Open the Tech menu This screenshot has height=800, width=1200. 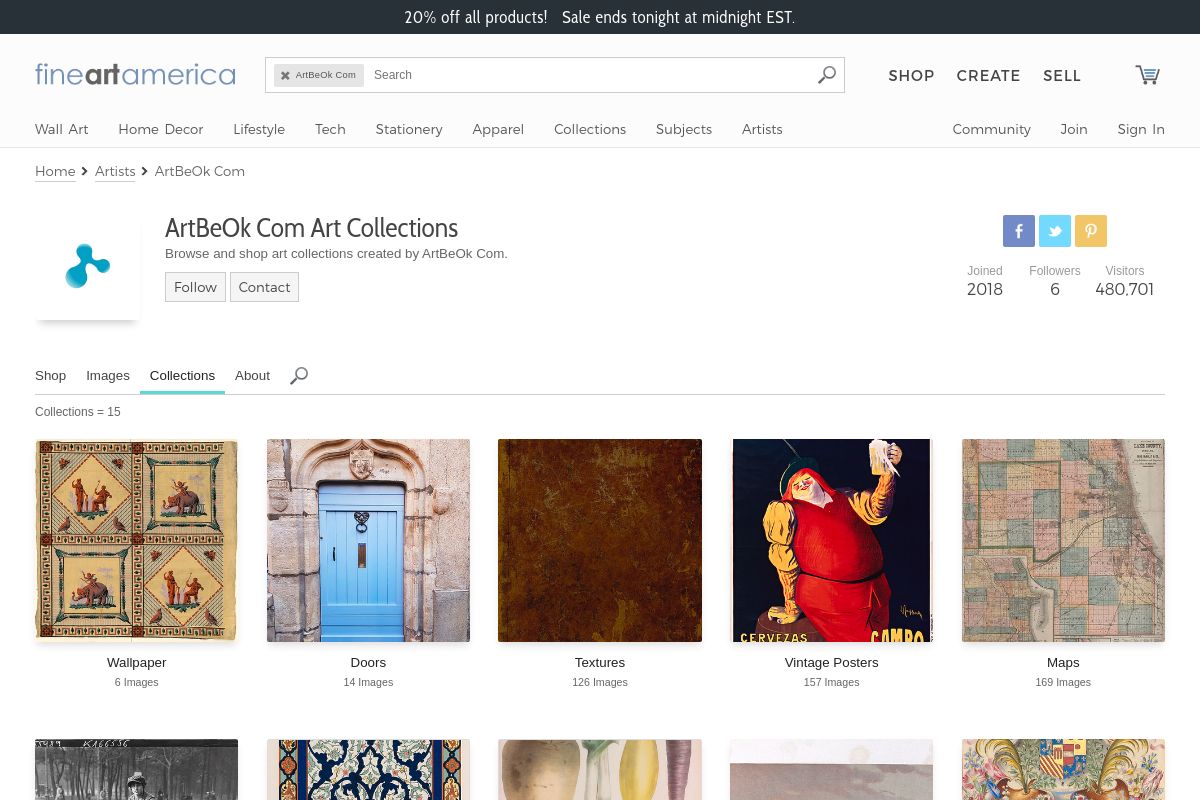point(330,129)
